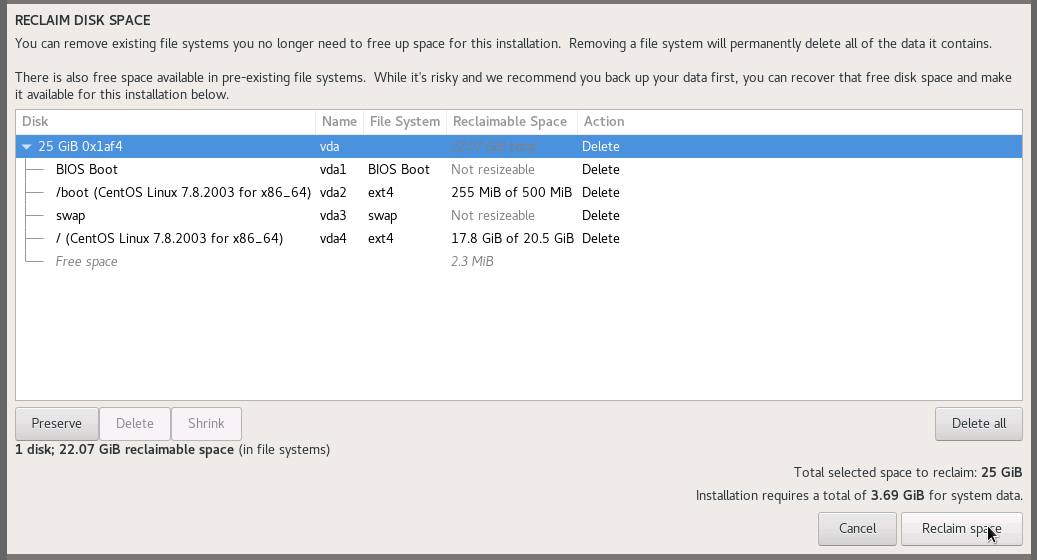
Task: Open the Action cell for vda2 /boot
Action: point(601,193)
